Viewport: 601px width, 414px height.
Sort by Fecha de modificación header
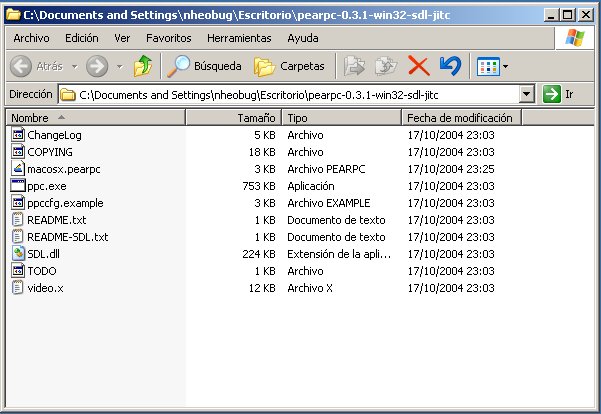point(461,118)
